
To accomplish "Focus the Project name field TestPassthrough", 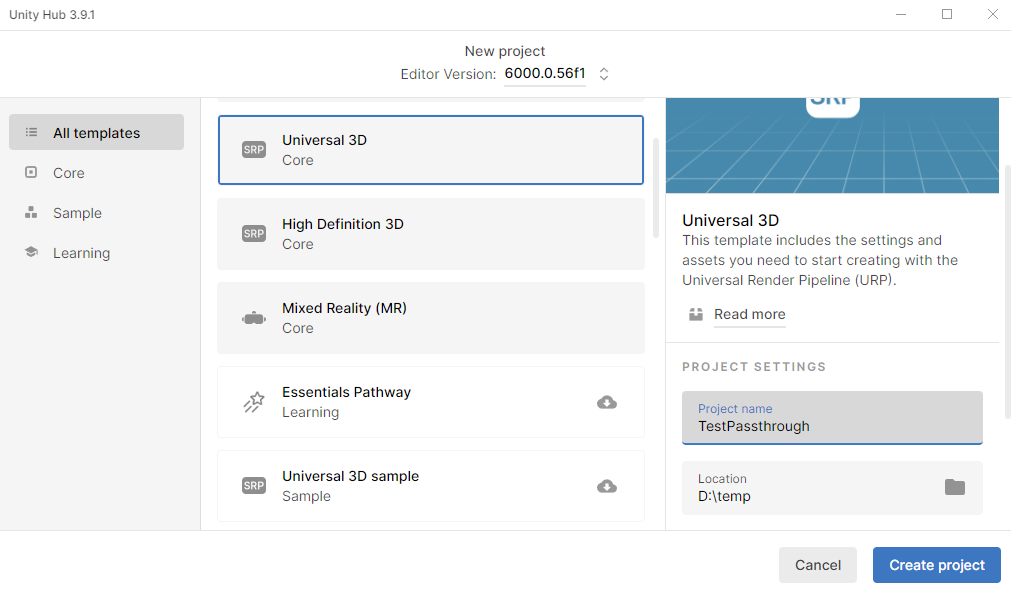I will tap(832, 418).
